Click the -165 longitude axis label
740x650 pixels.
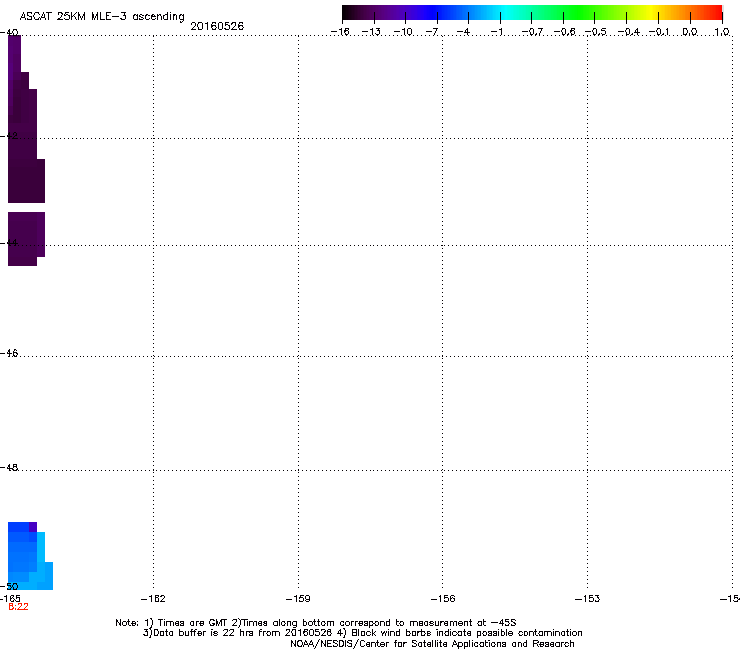pos(10,599)
